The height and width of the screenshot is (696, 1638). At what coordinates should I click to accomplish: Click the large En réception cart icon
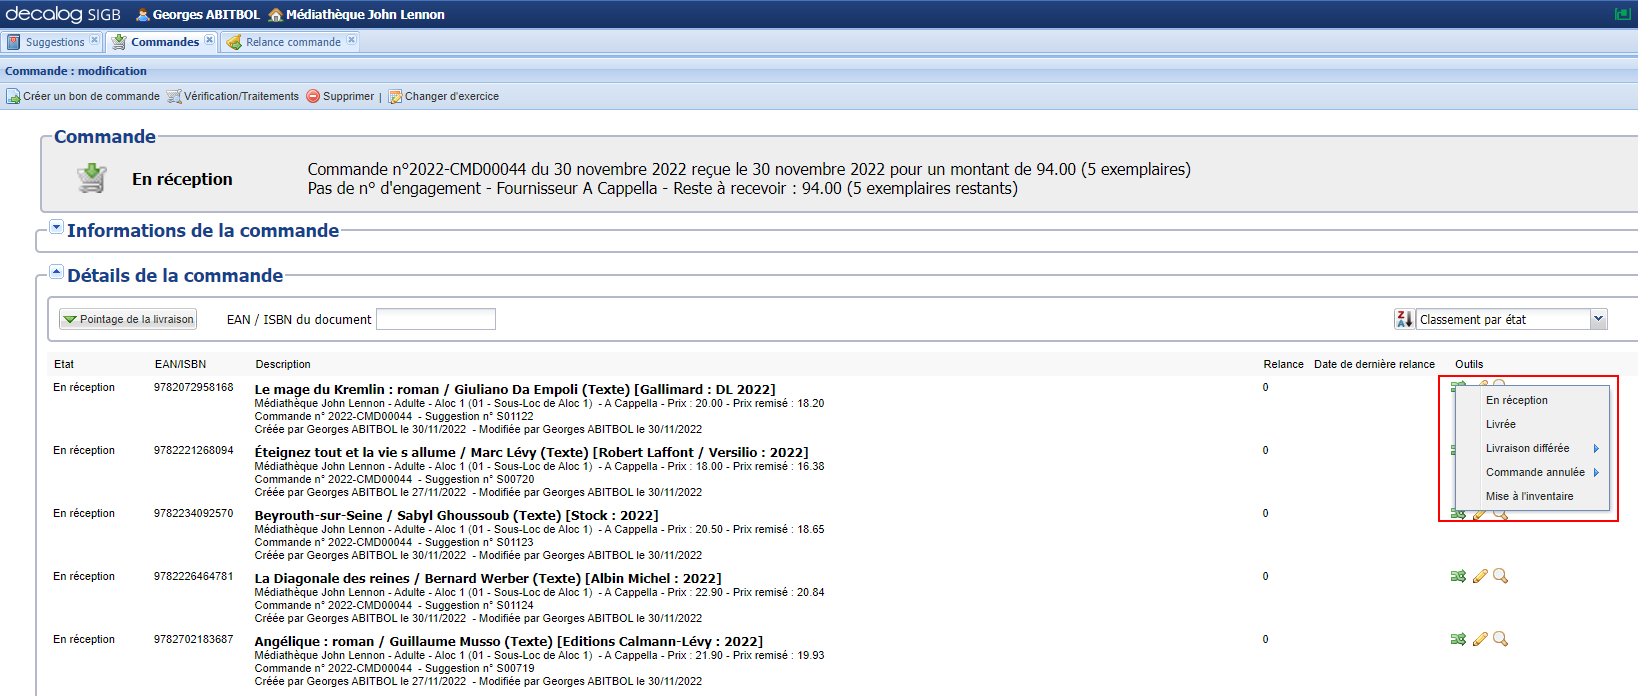pos(92,178)
